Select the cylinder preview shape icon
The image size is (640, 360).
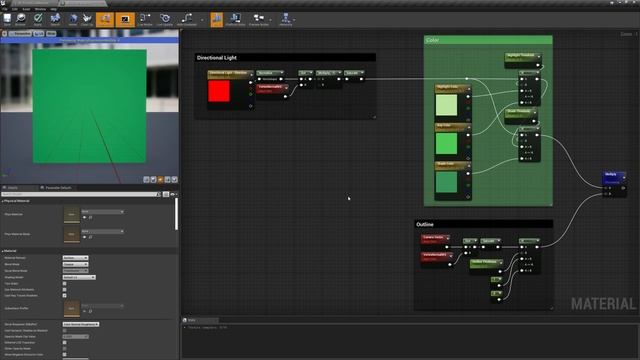pos(146,180)
